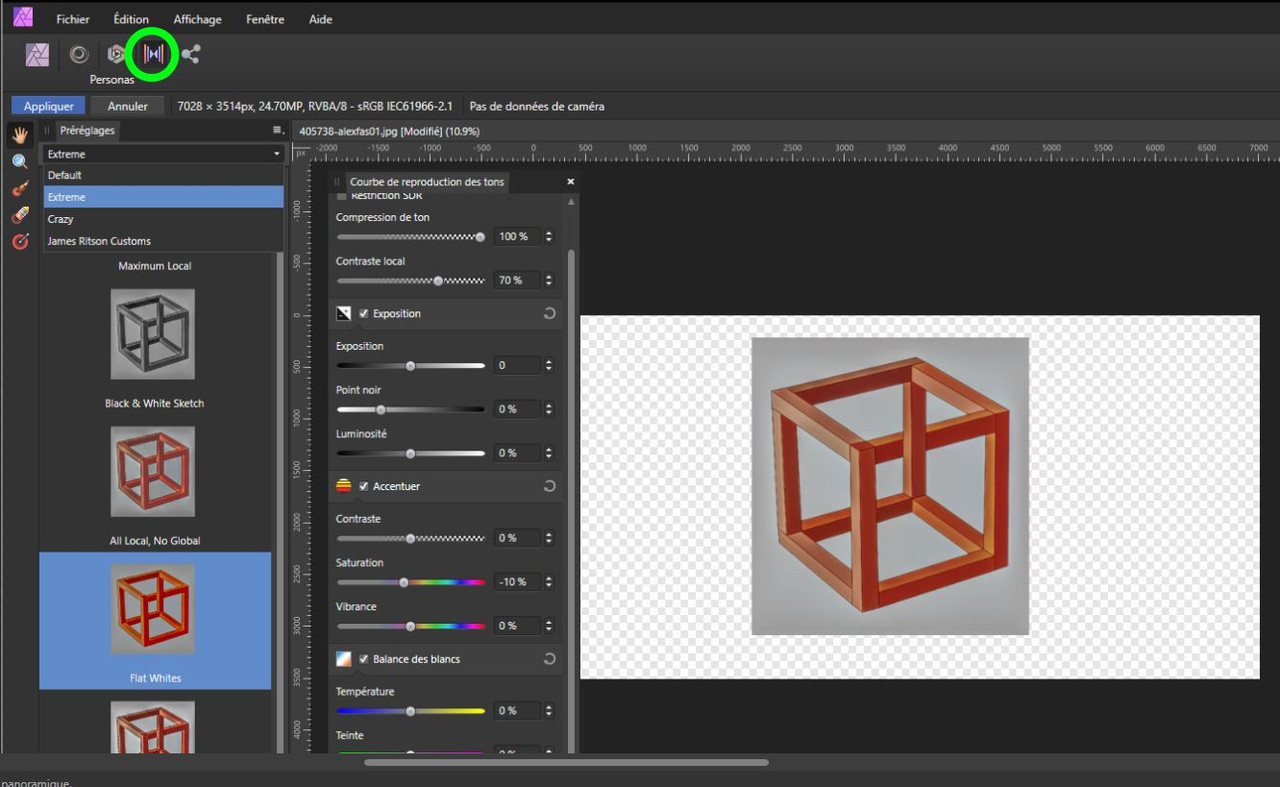The width and height of the screenshot is (1280, 787).
Task: Reset the Exposition section settings
Action: click(549, 314)
